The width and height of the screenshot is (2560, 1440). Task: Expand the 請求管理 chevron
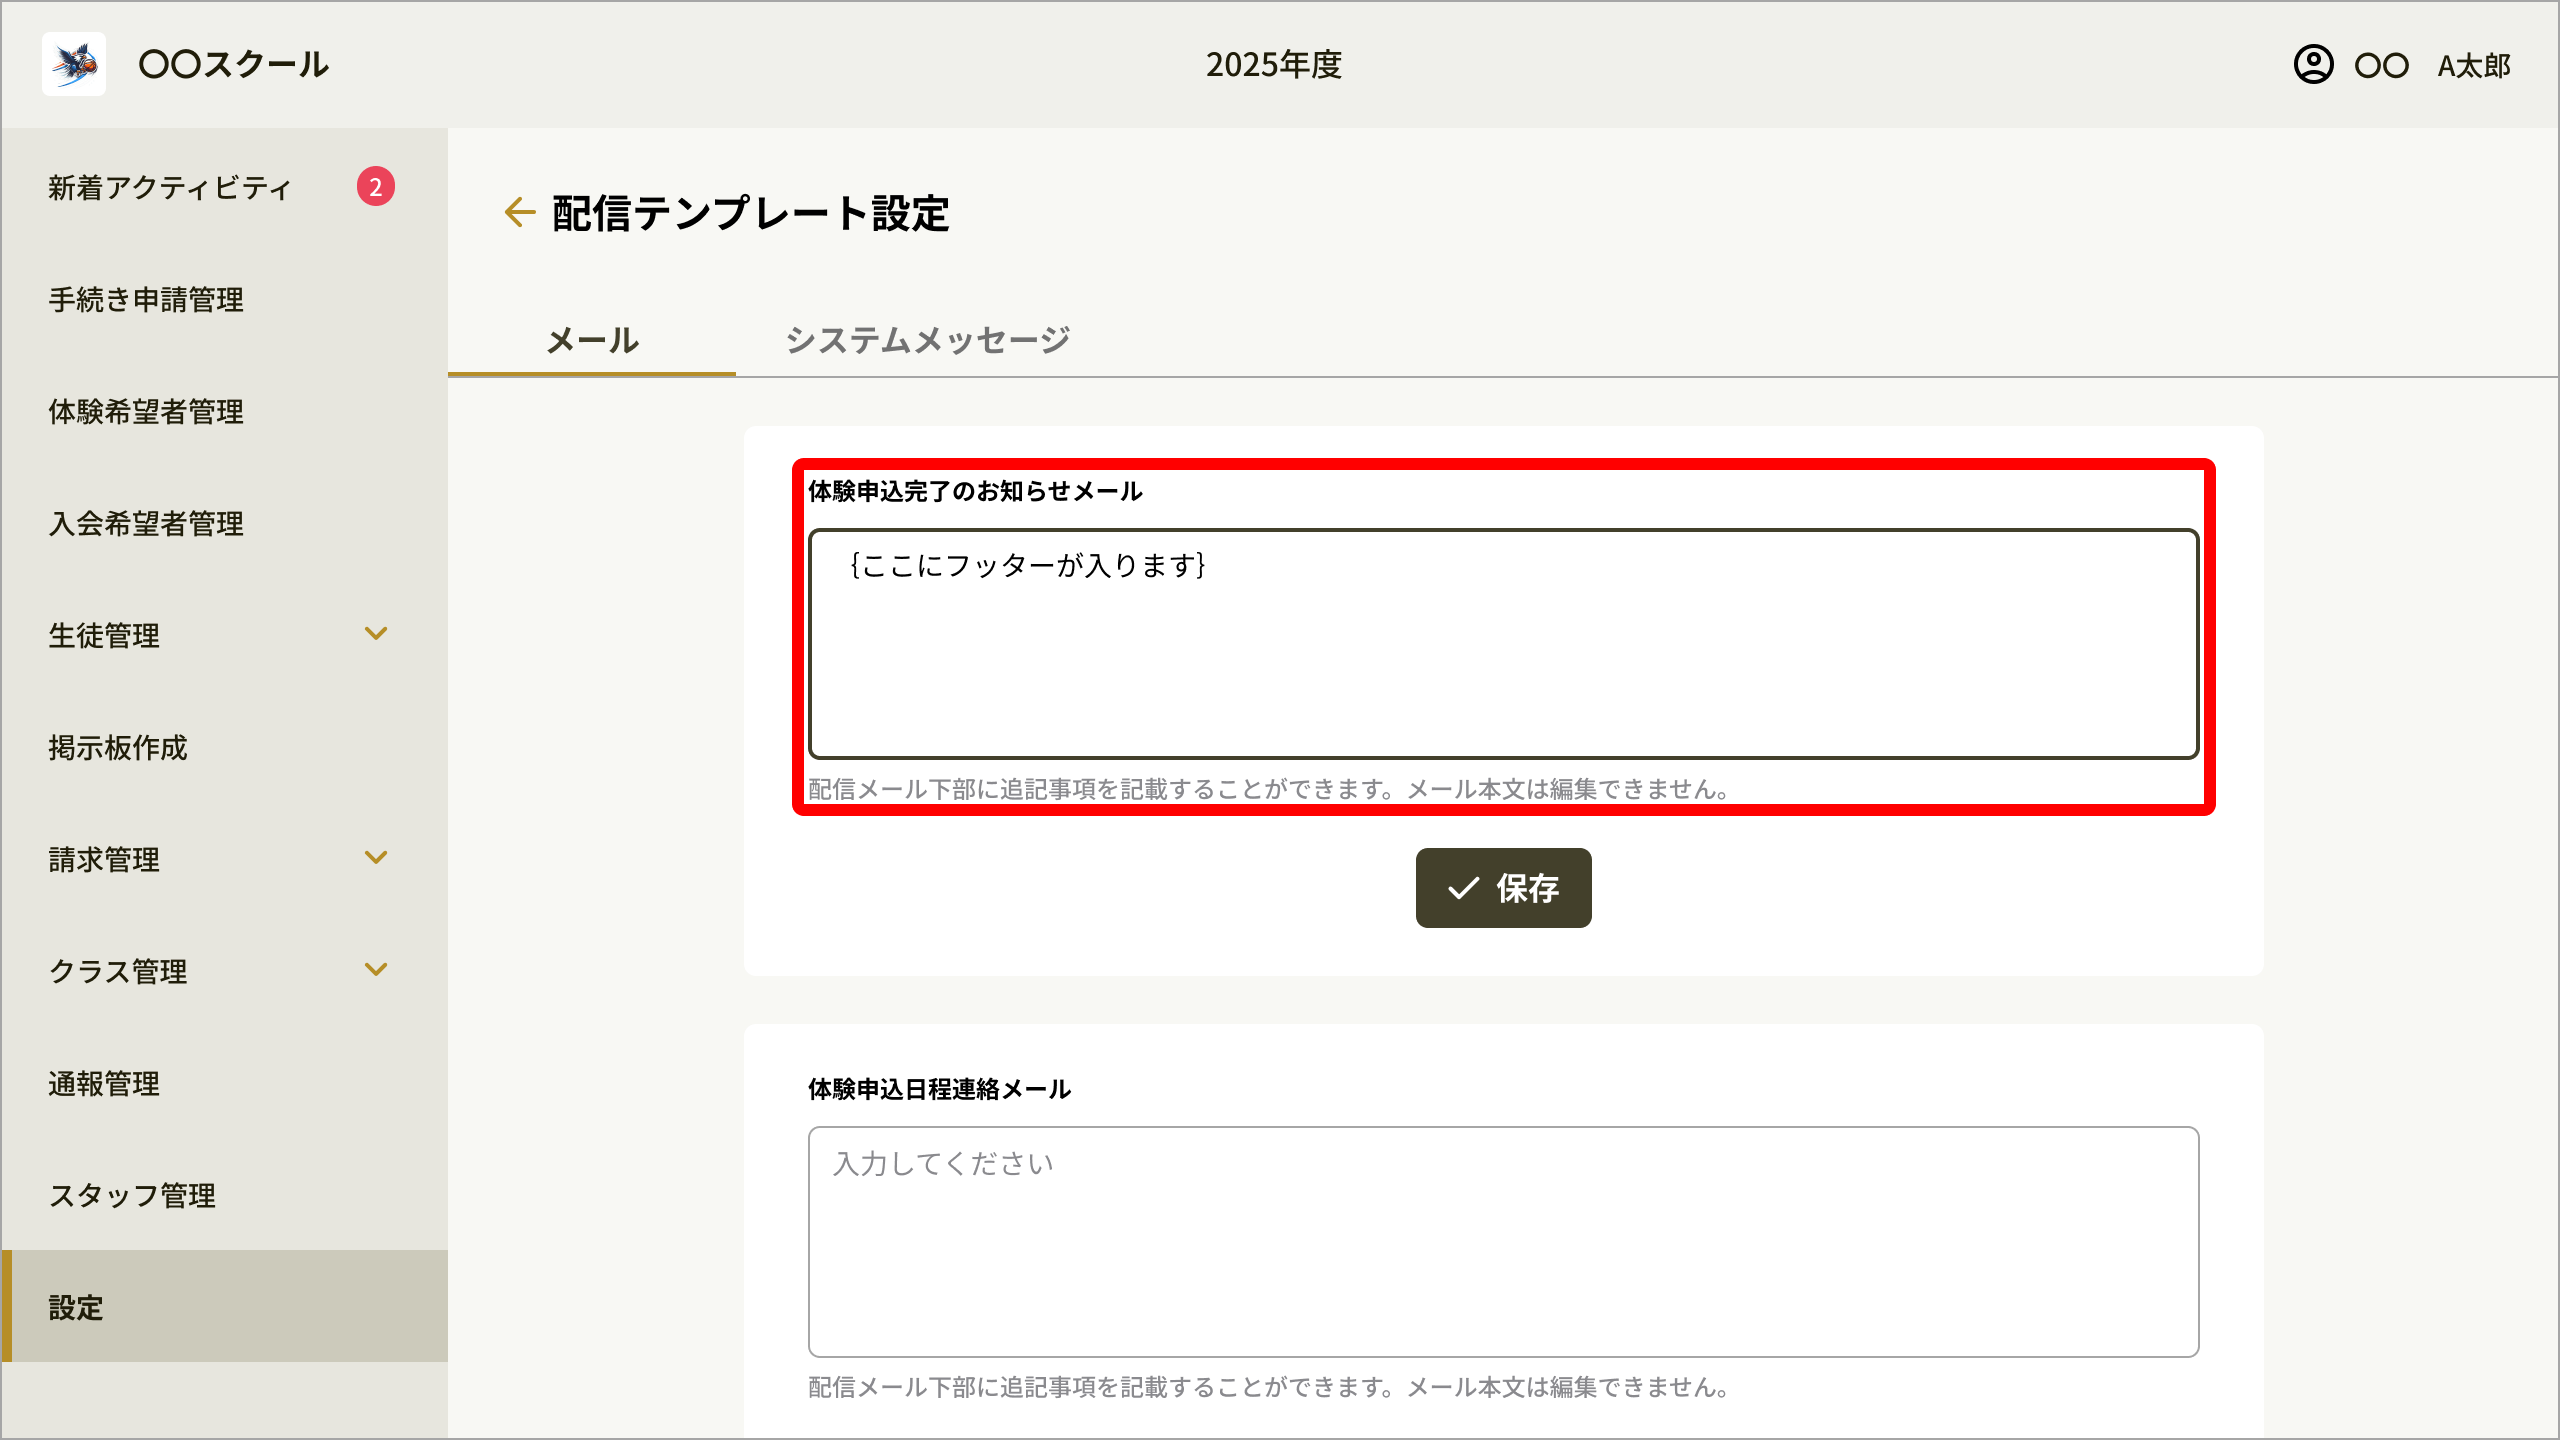tap(376, 858)
